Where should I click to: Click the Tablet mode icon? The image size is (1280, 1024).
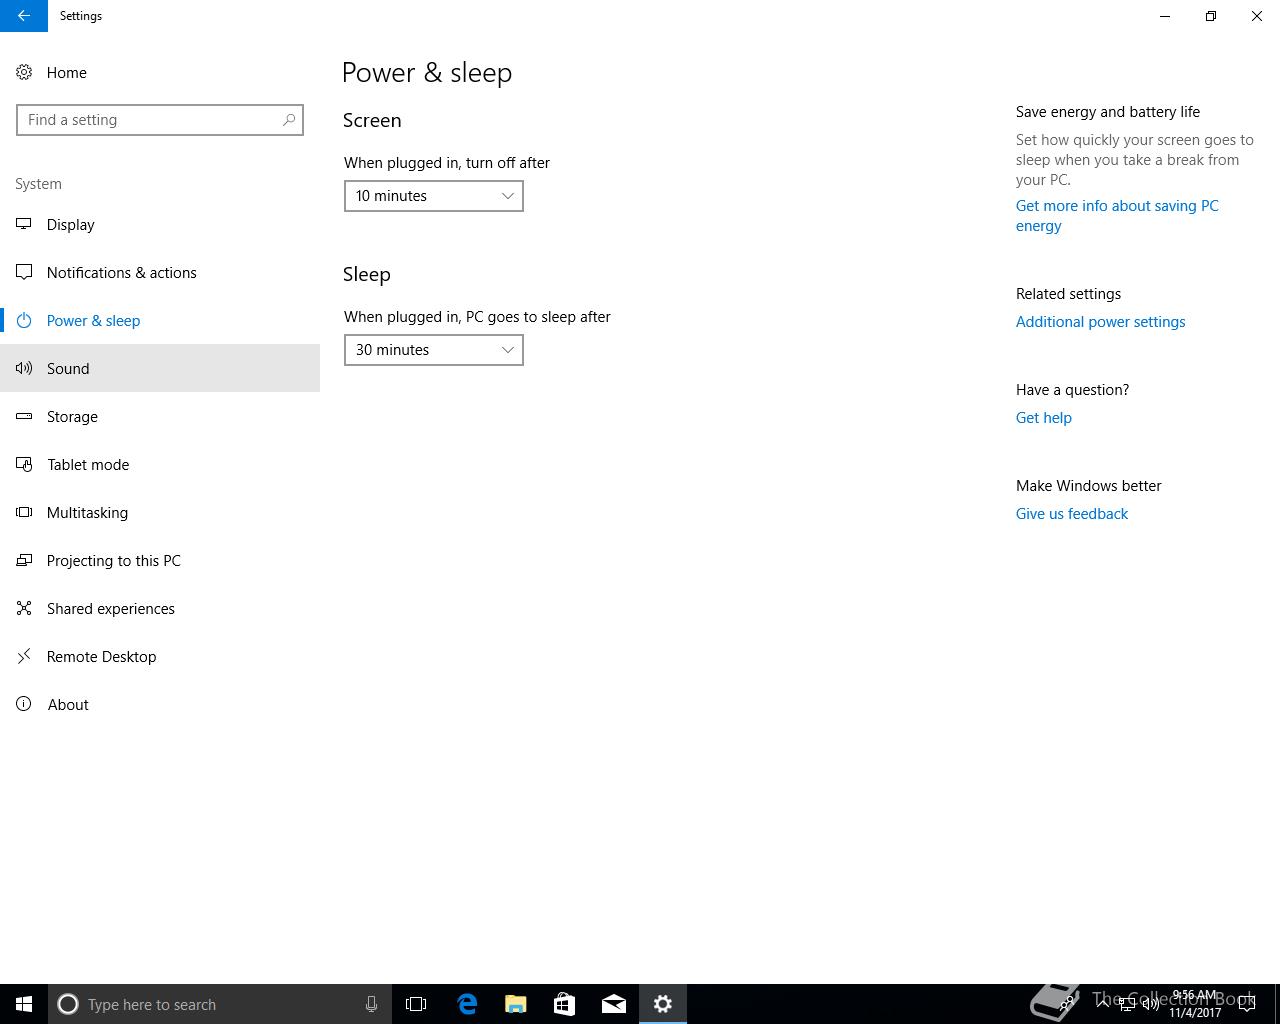point(24,464)
